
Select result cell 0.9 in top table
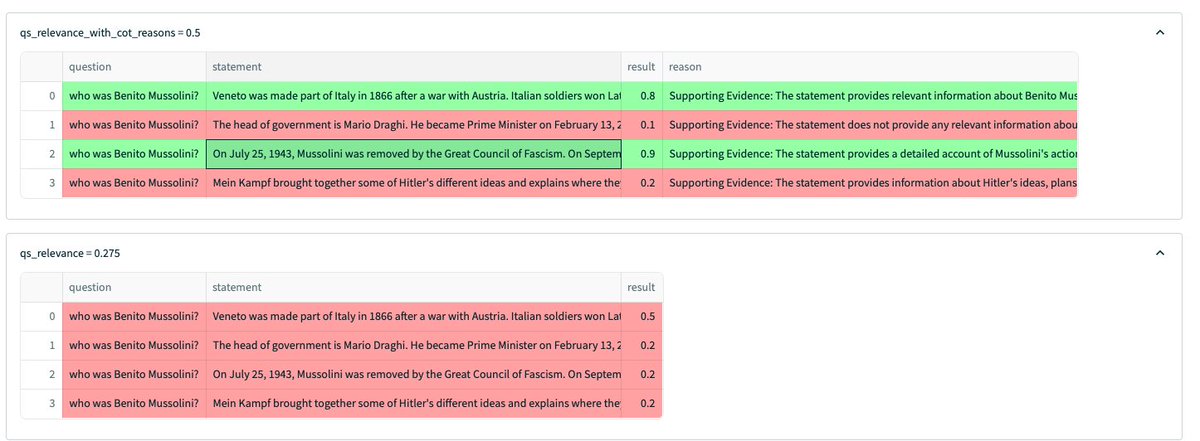pyautogui.click(x=641, y=154)
